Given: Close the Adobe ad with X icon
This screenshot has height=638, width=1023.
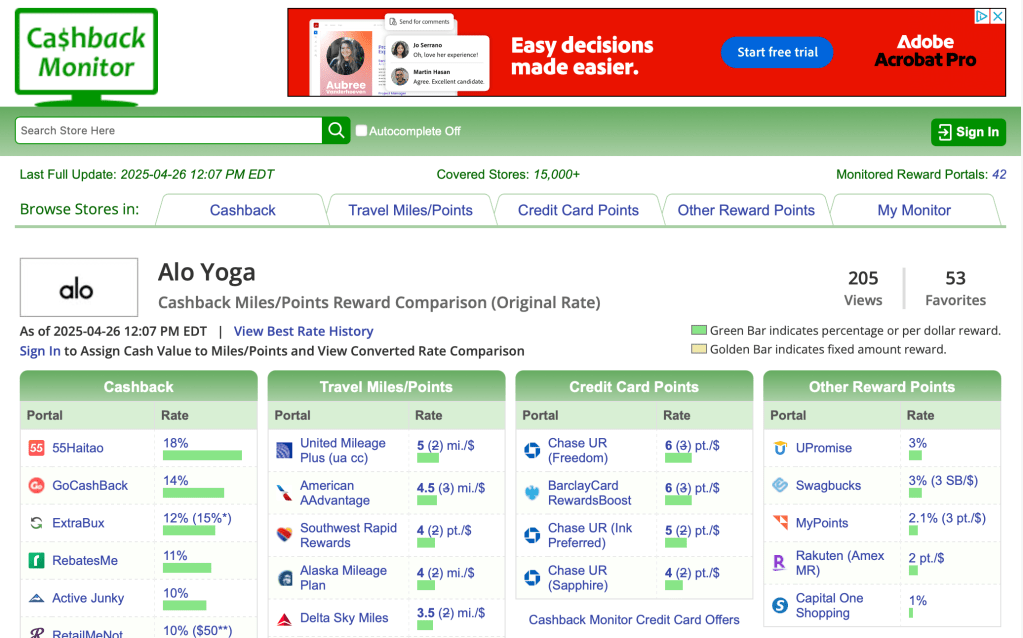Looking at the screenshot, I should pyautogui.click(x=997, y=17).
